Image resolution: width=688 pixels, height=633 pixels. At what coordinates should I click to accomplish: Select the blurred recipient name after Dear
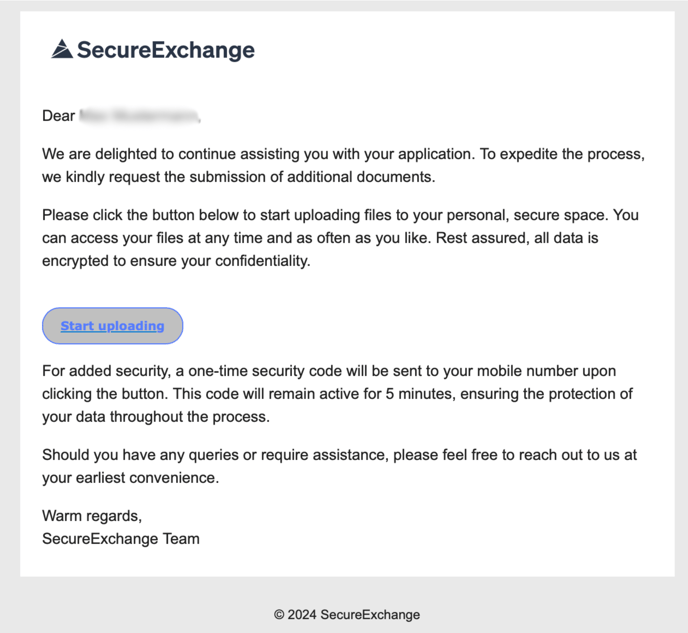tap(140, 116)
